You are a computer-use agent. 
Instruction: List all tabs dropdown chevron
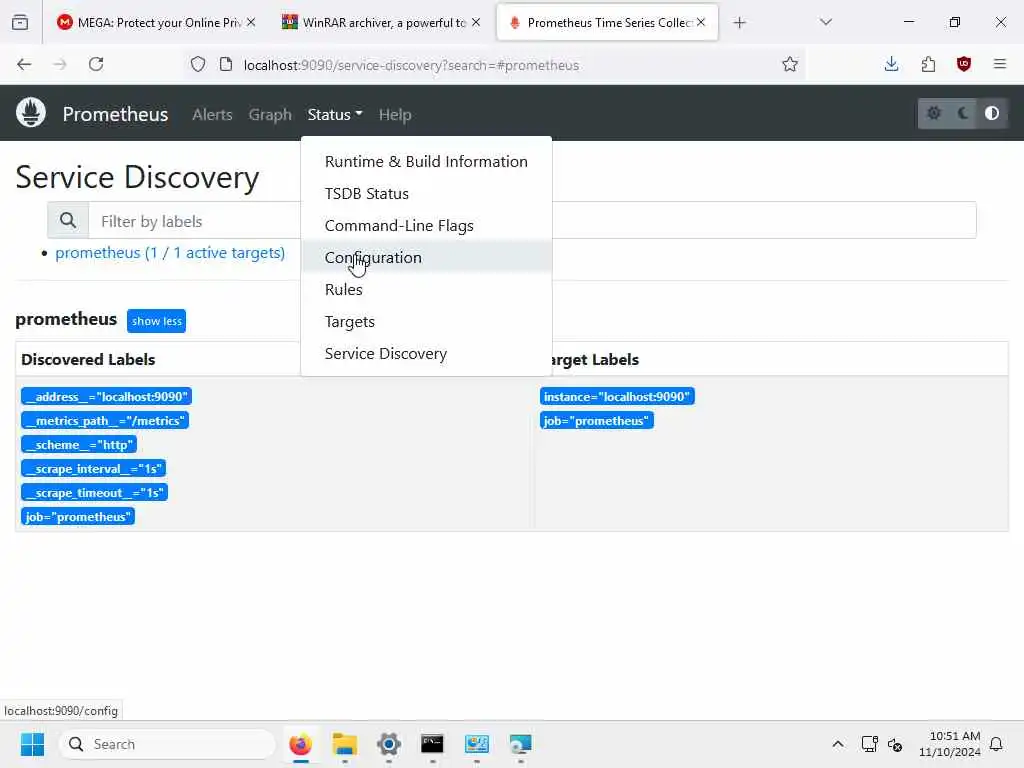(825, 22)
